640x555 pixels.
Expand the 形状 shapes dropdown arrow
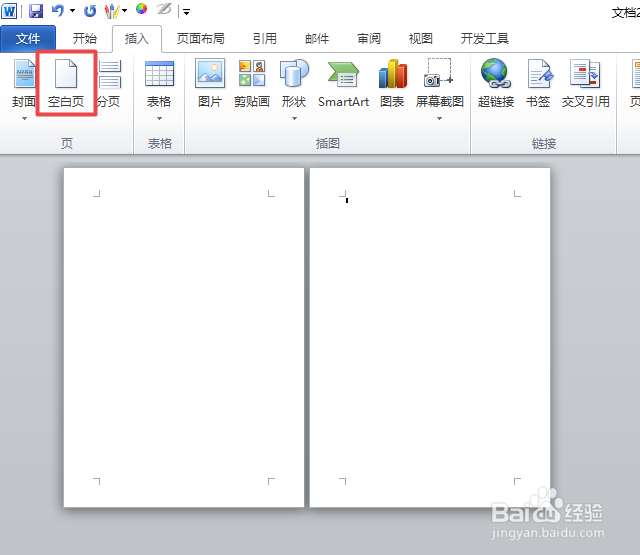(x=294, y=118)
